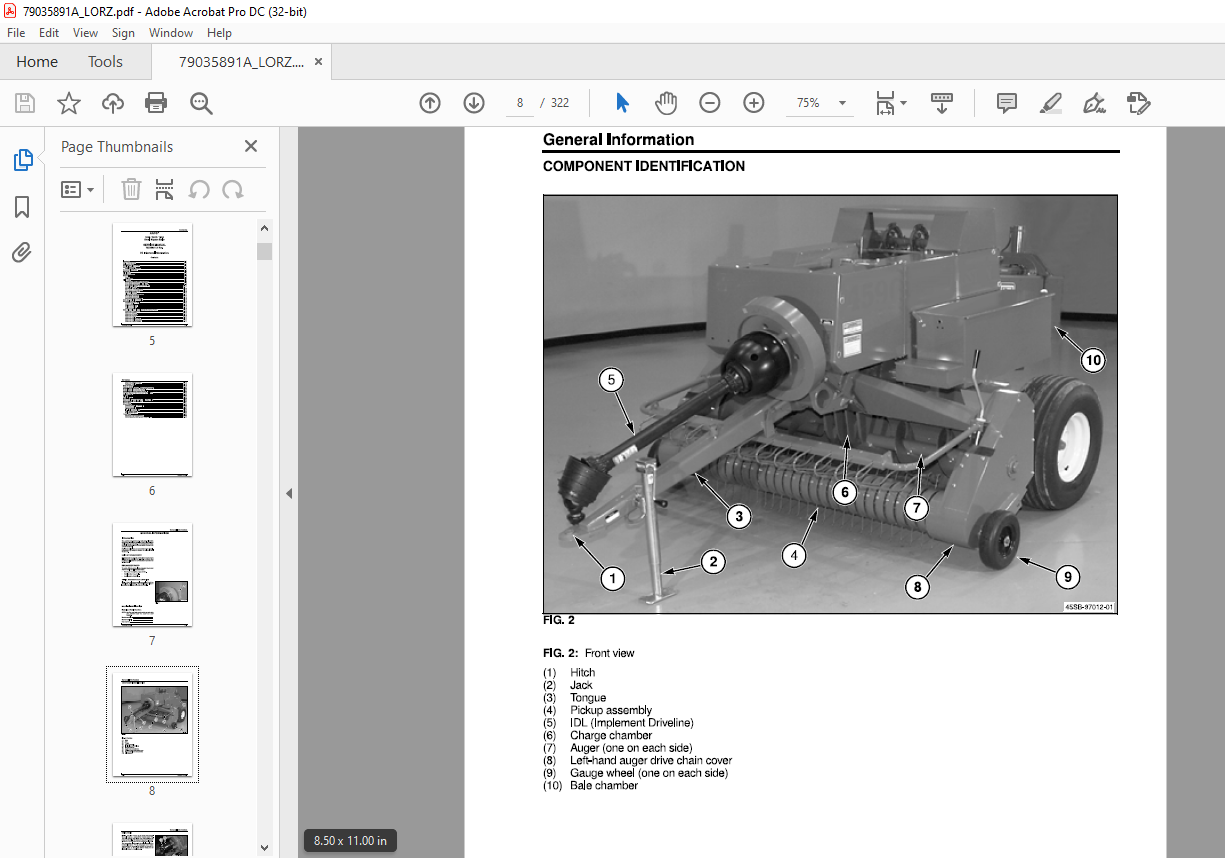Click 'IDL (Implement Driveline)' list entry

[632, 723]
